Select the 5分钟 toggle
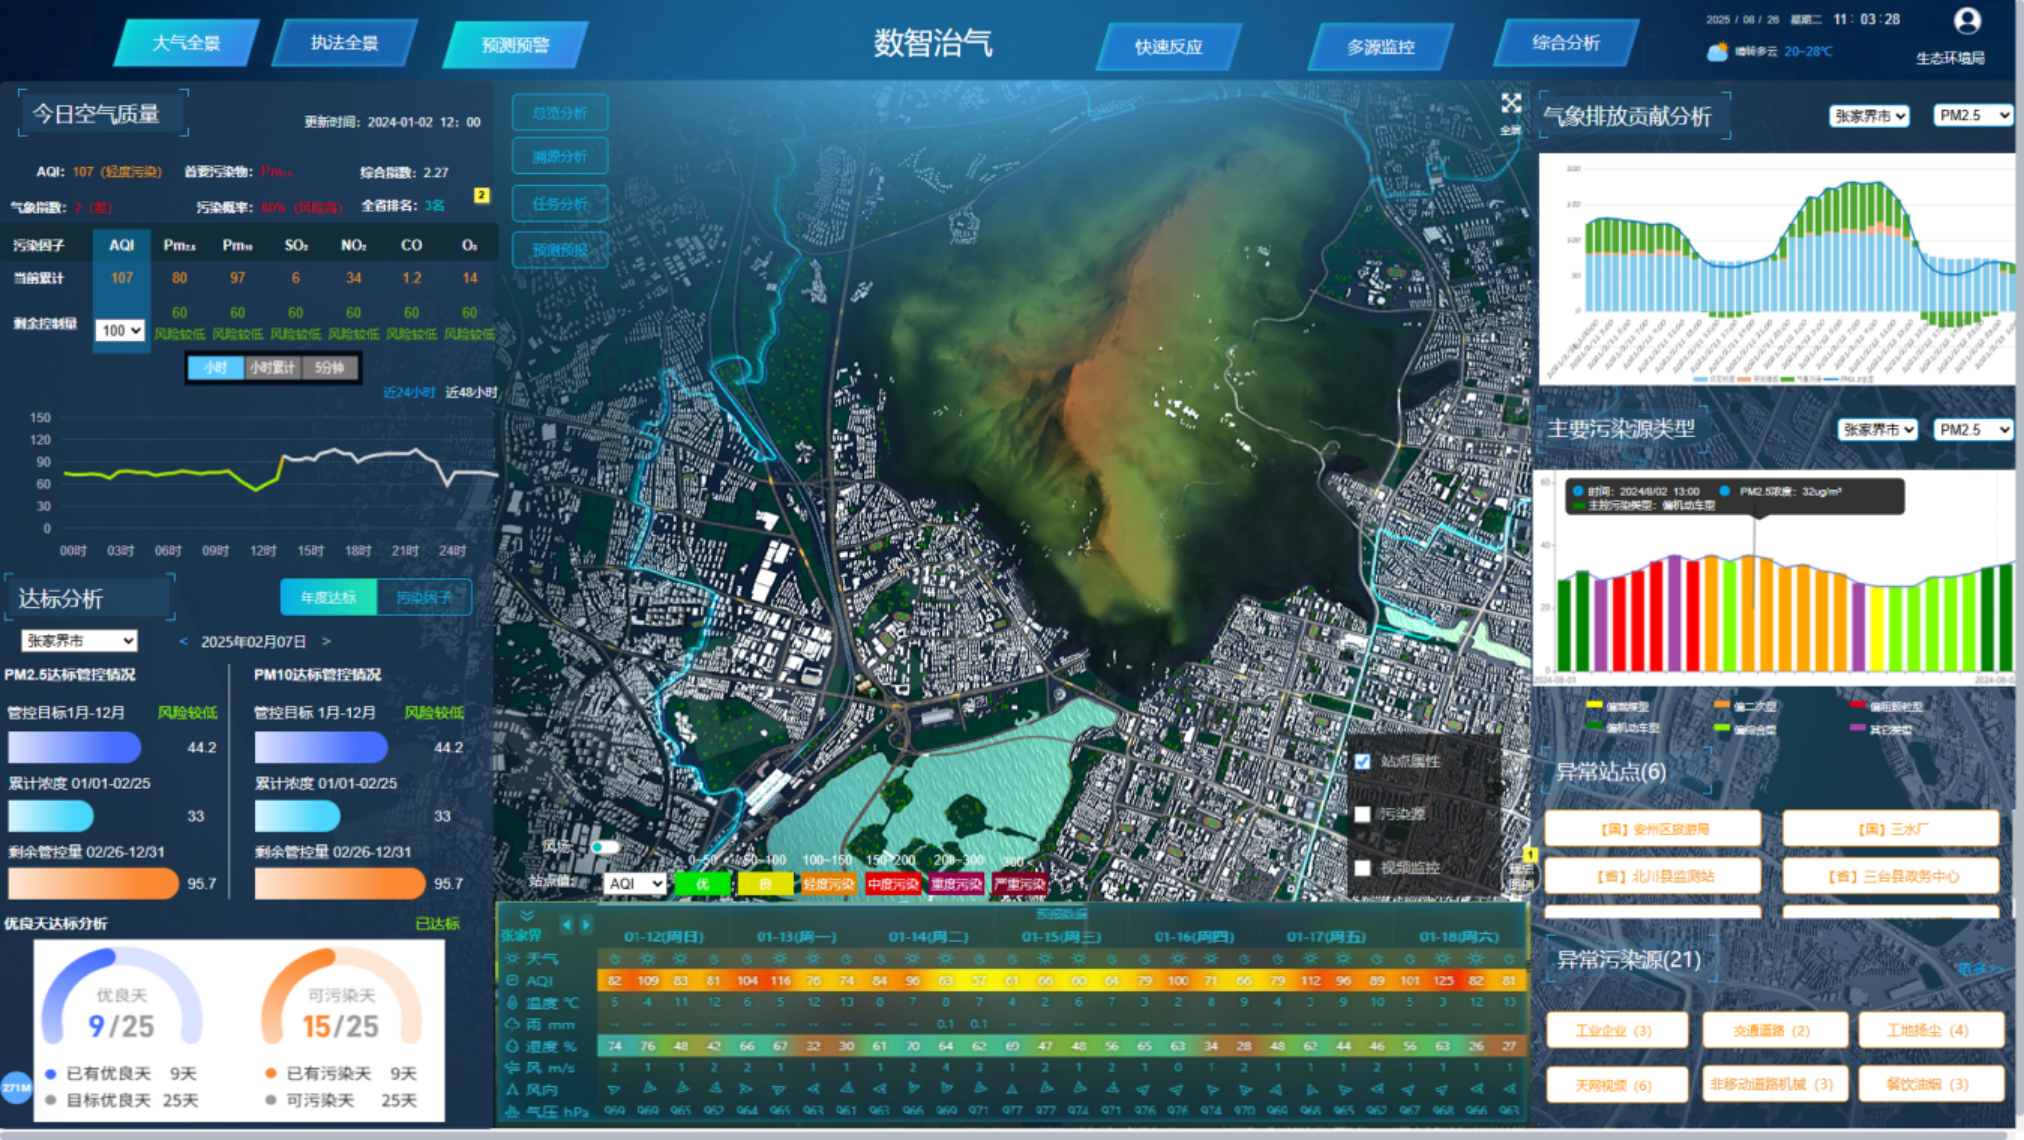This screenshot has height=1140, width=2024. point(329,368)
